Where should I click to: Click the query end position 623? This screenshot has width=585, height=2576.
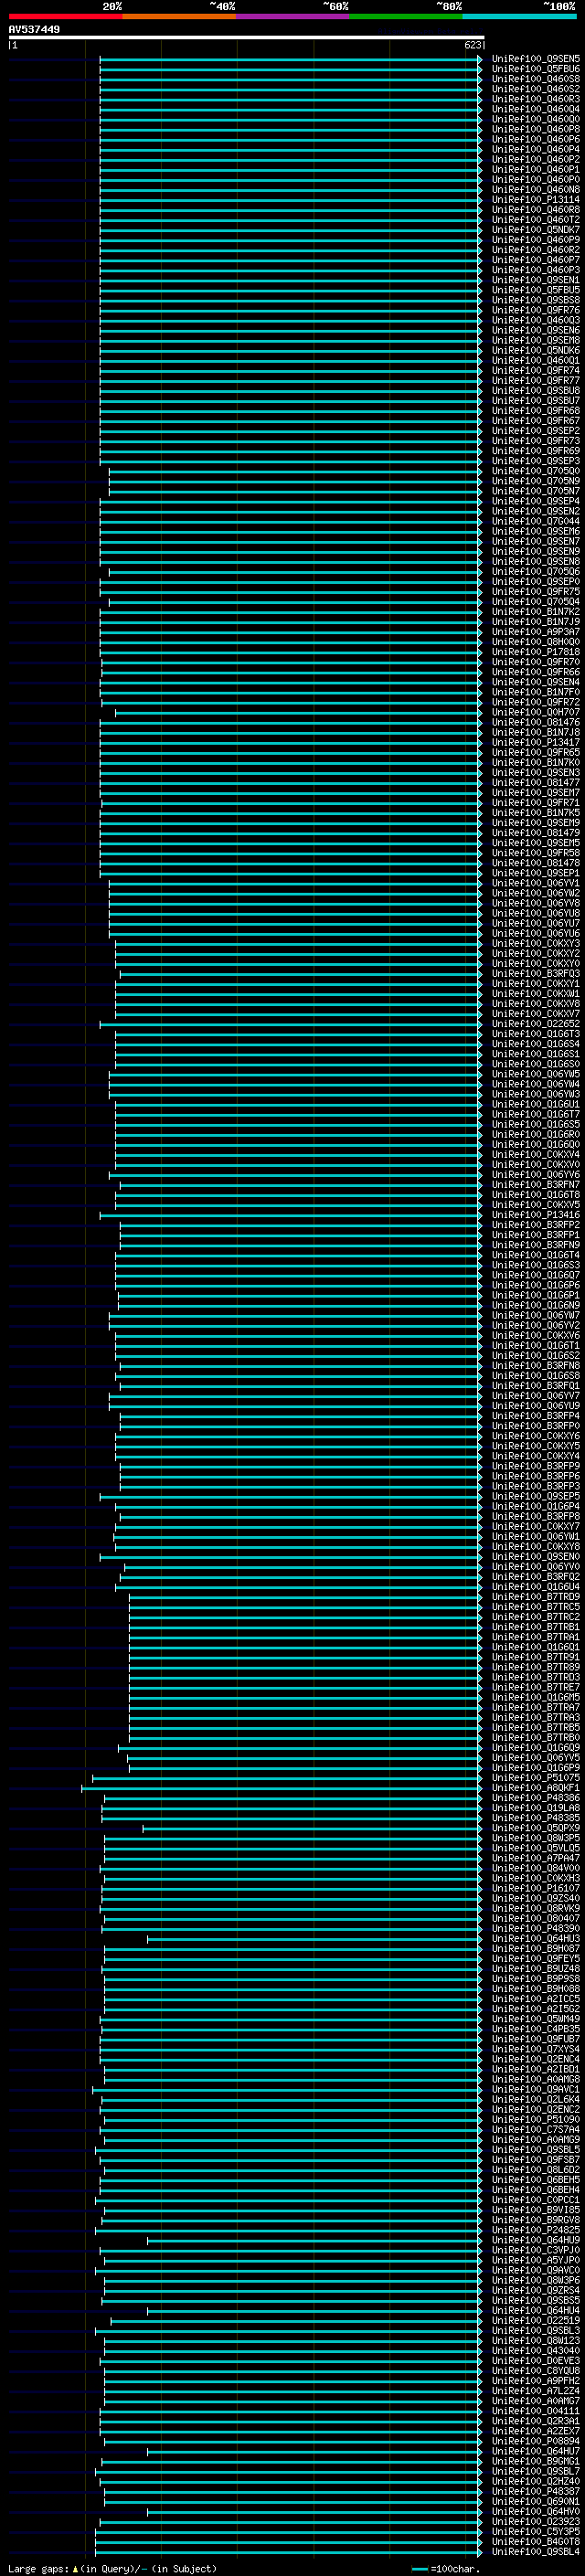pos(473,45)
